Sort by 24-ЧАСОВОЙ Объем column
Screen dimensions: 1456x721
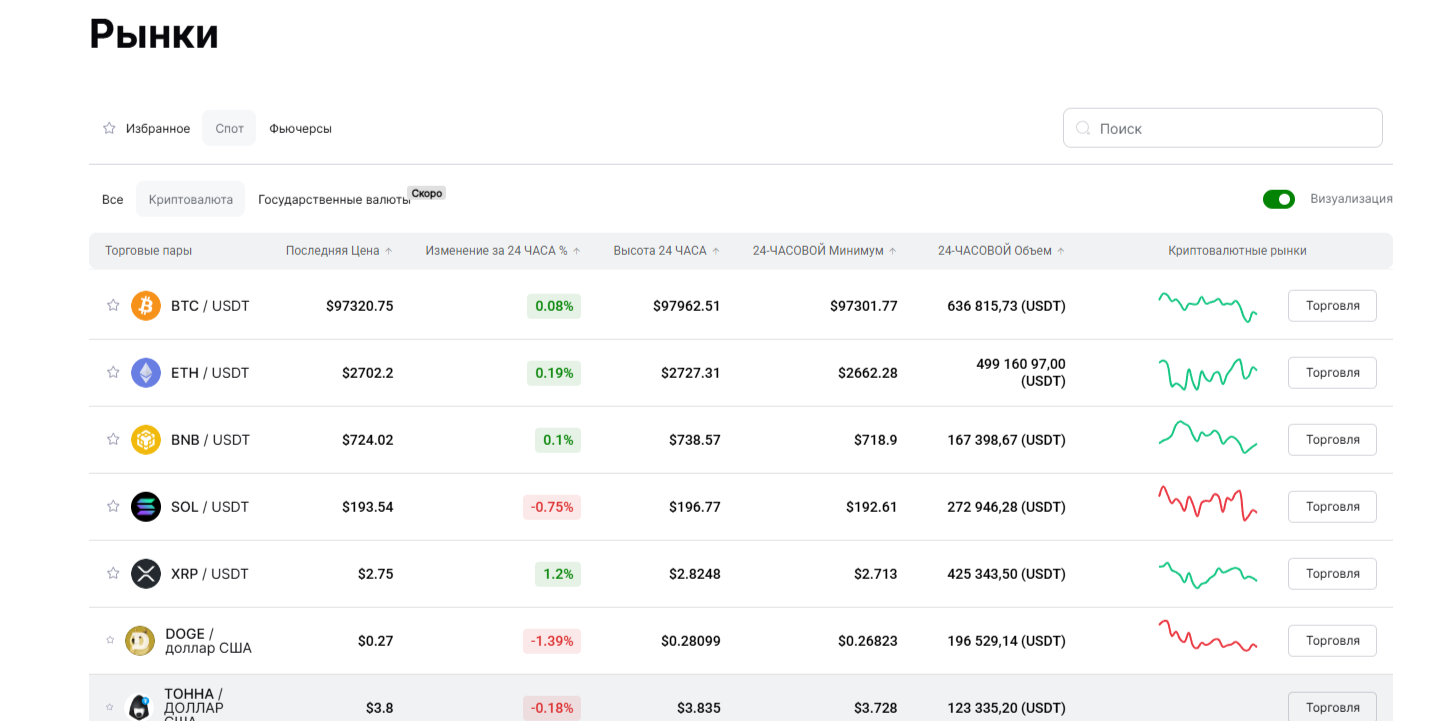1001,251
